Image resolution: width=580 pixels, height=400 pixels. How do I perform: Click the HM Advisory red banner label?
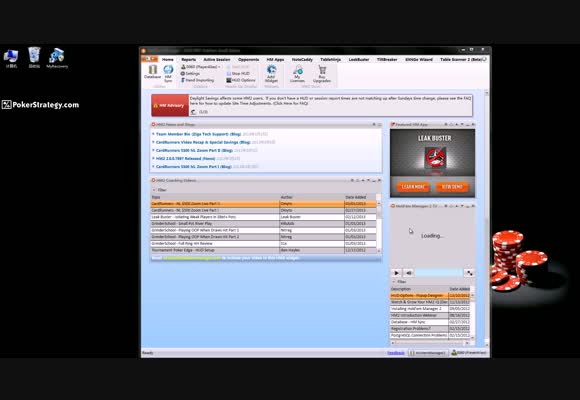pos(170,105)
